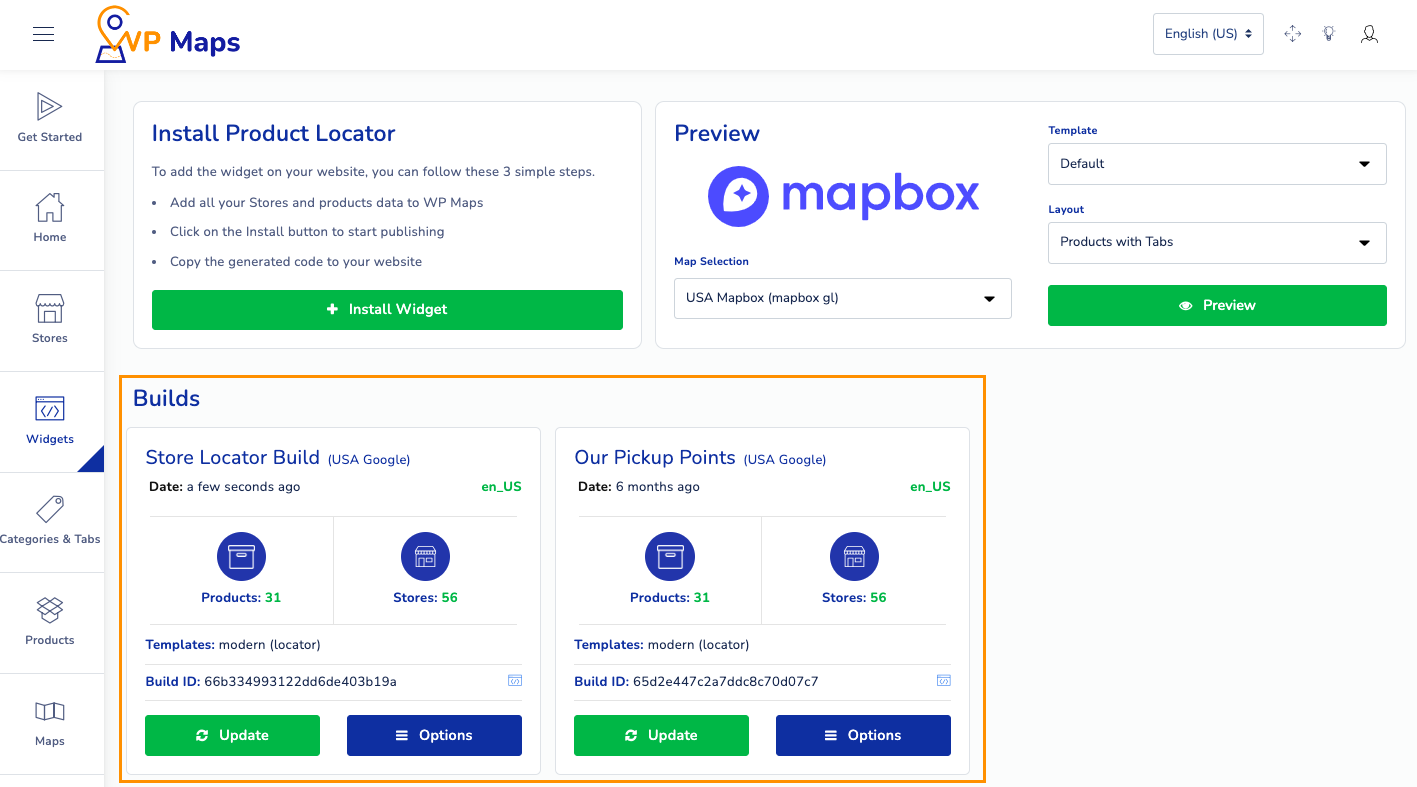
Task: Click the Install Widget button
Action: click(387, 310)
